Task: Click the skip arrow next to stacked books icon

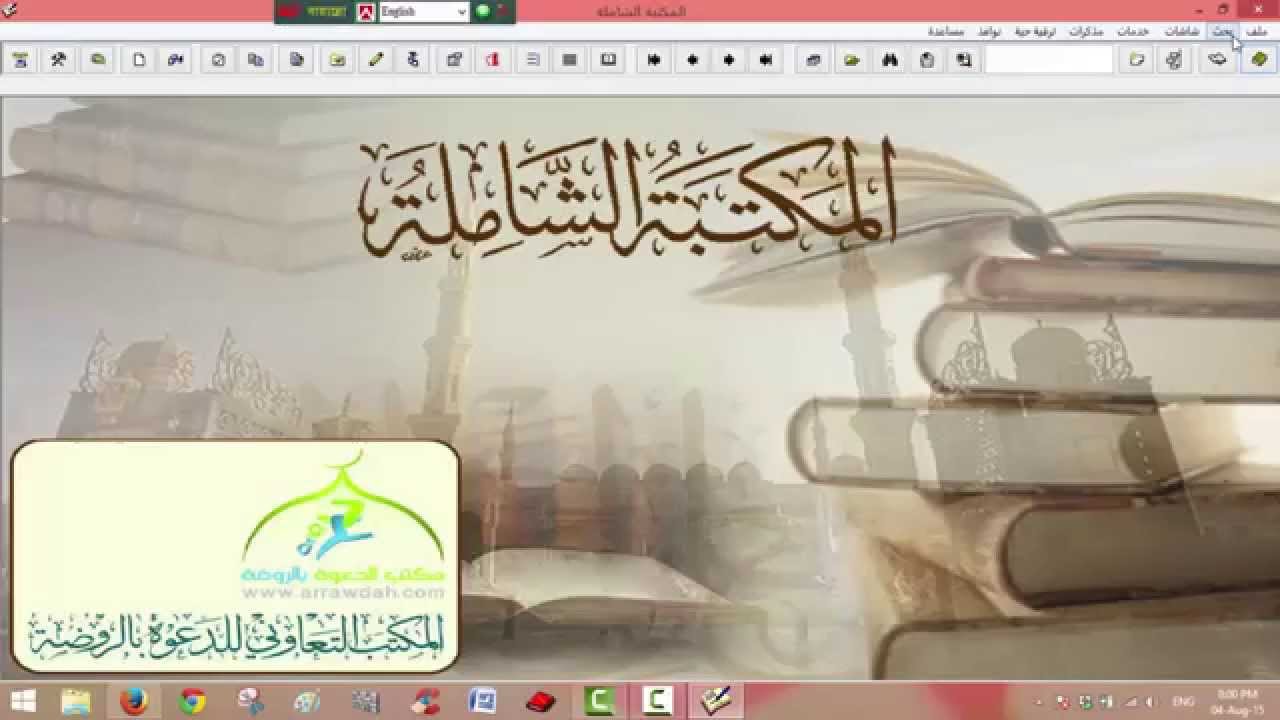Action: pyautogui.click(x=766, y=60)
